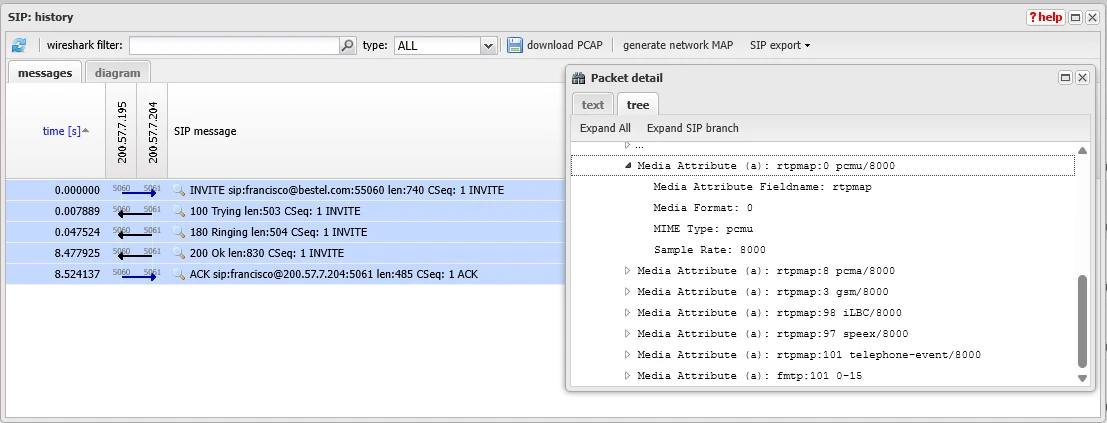
Task: Expand the fmtp:101 0-15 attribute
Action: (627, 376)
